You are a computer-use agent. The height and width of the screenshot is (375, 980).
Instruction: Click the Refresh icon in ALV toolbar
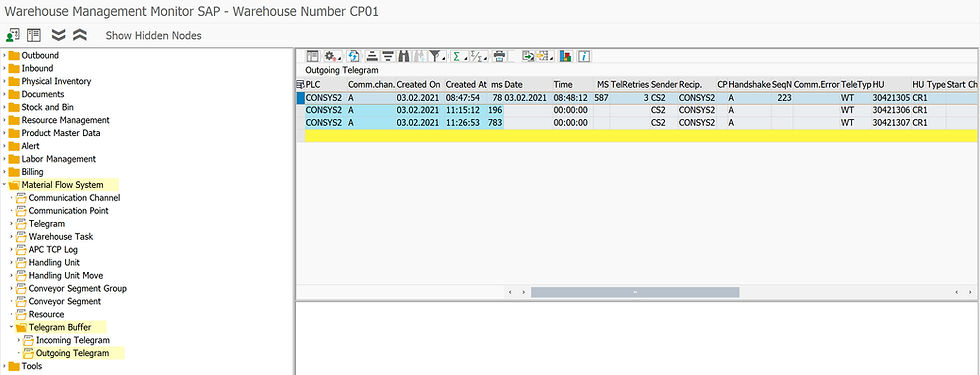(354, 56)
